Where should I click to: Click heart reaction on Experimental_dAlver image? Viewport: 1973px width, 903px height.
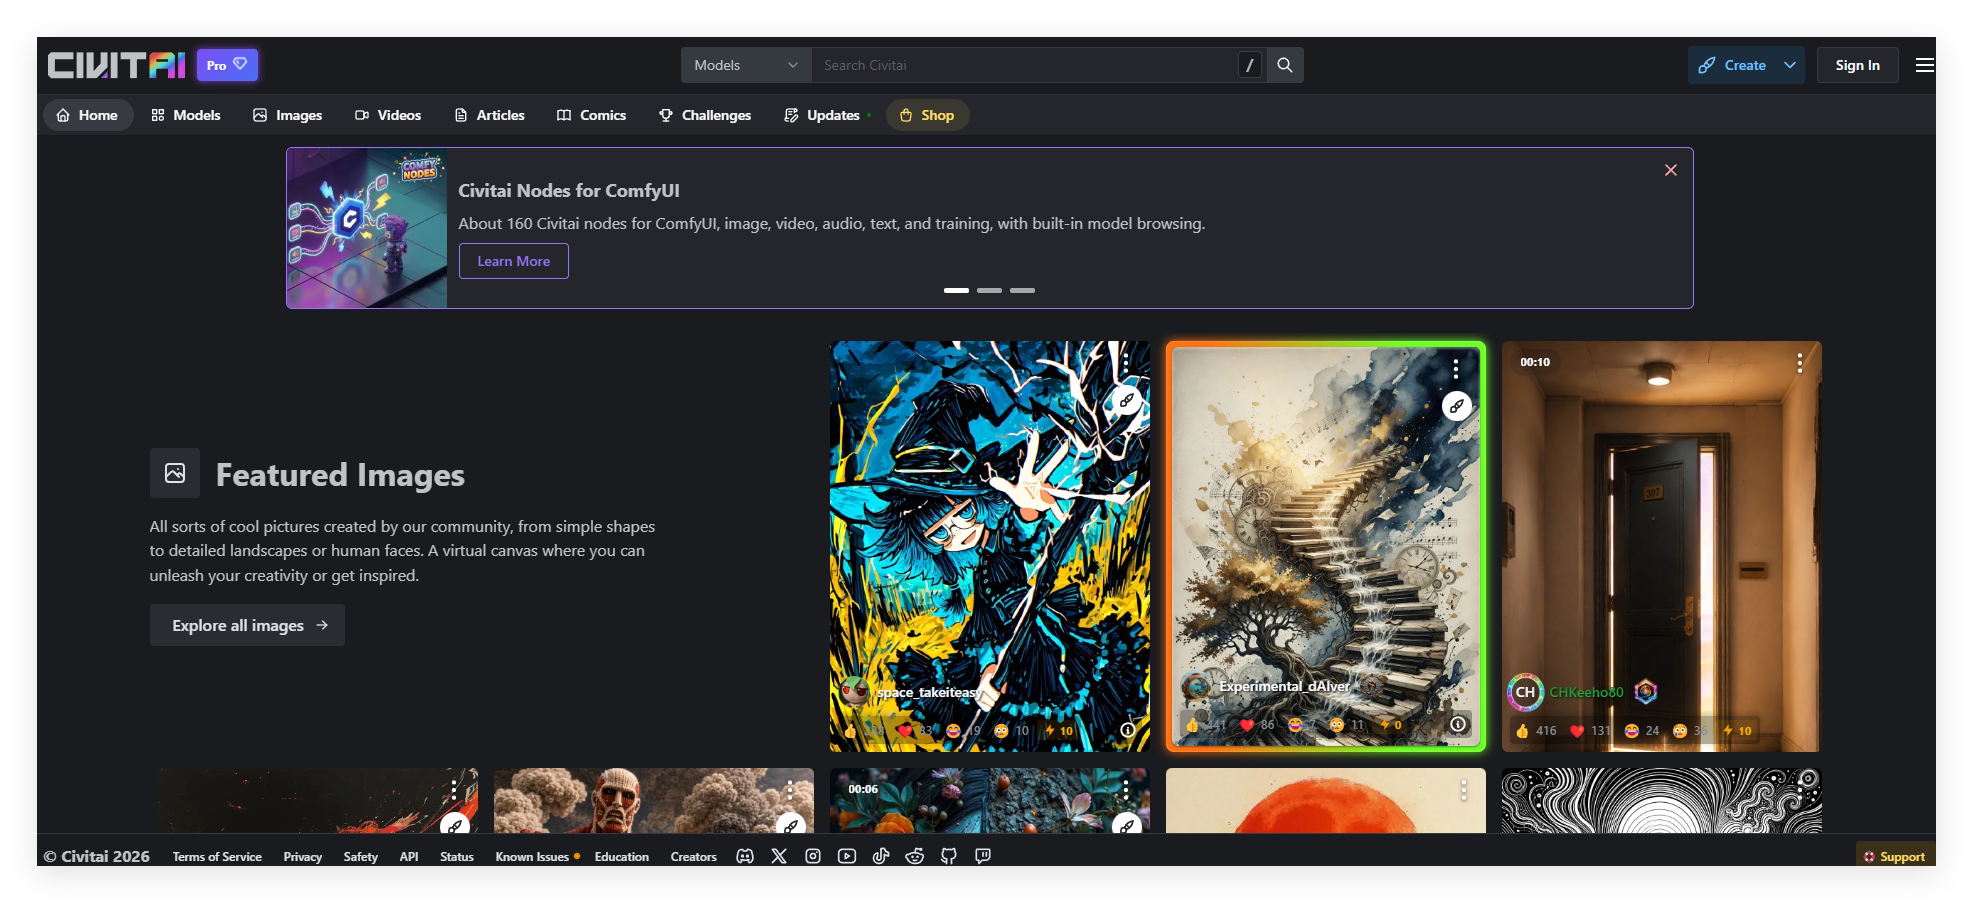pyautogui.click(x=1258, y=725)
